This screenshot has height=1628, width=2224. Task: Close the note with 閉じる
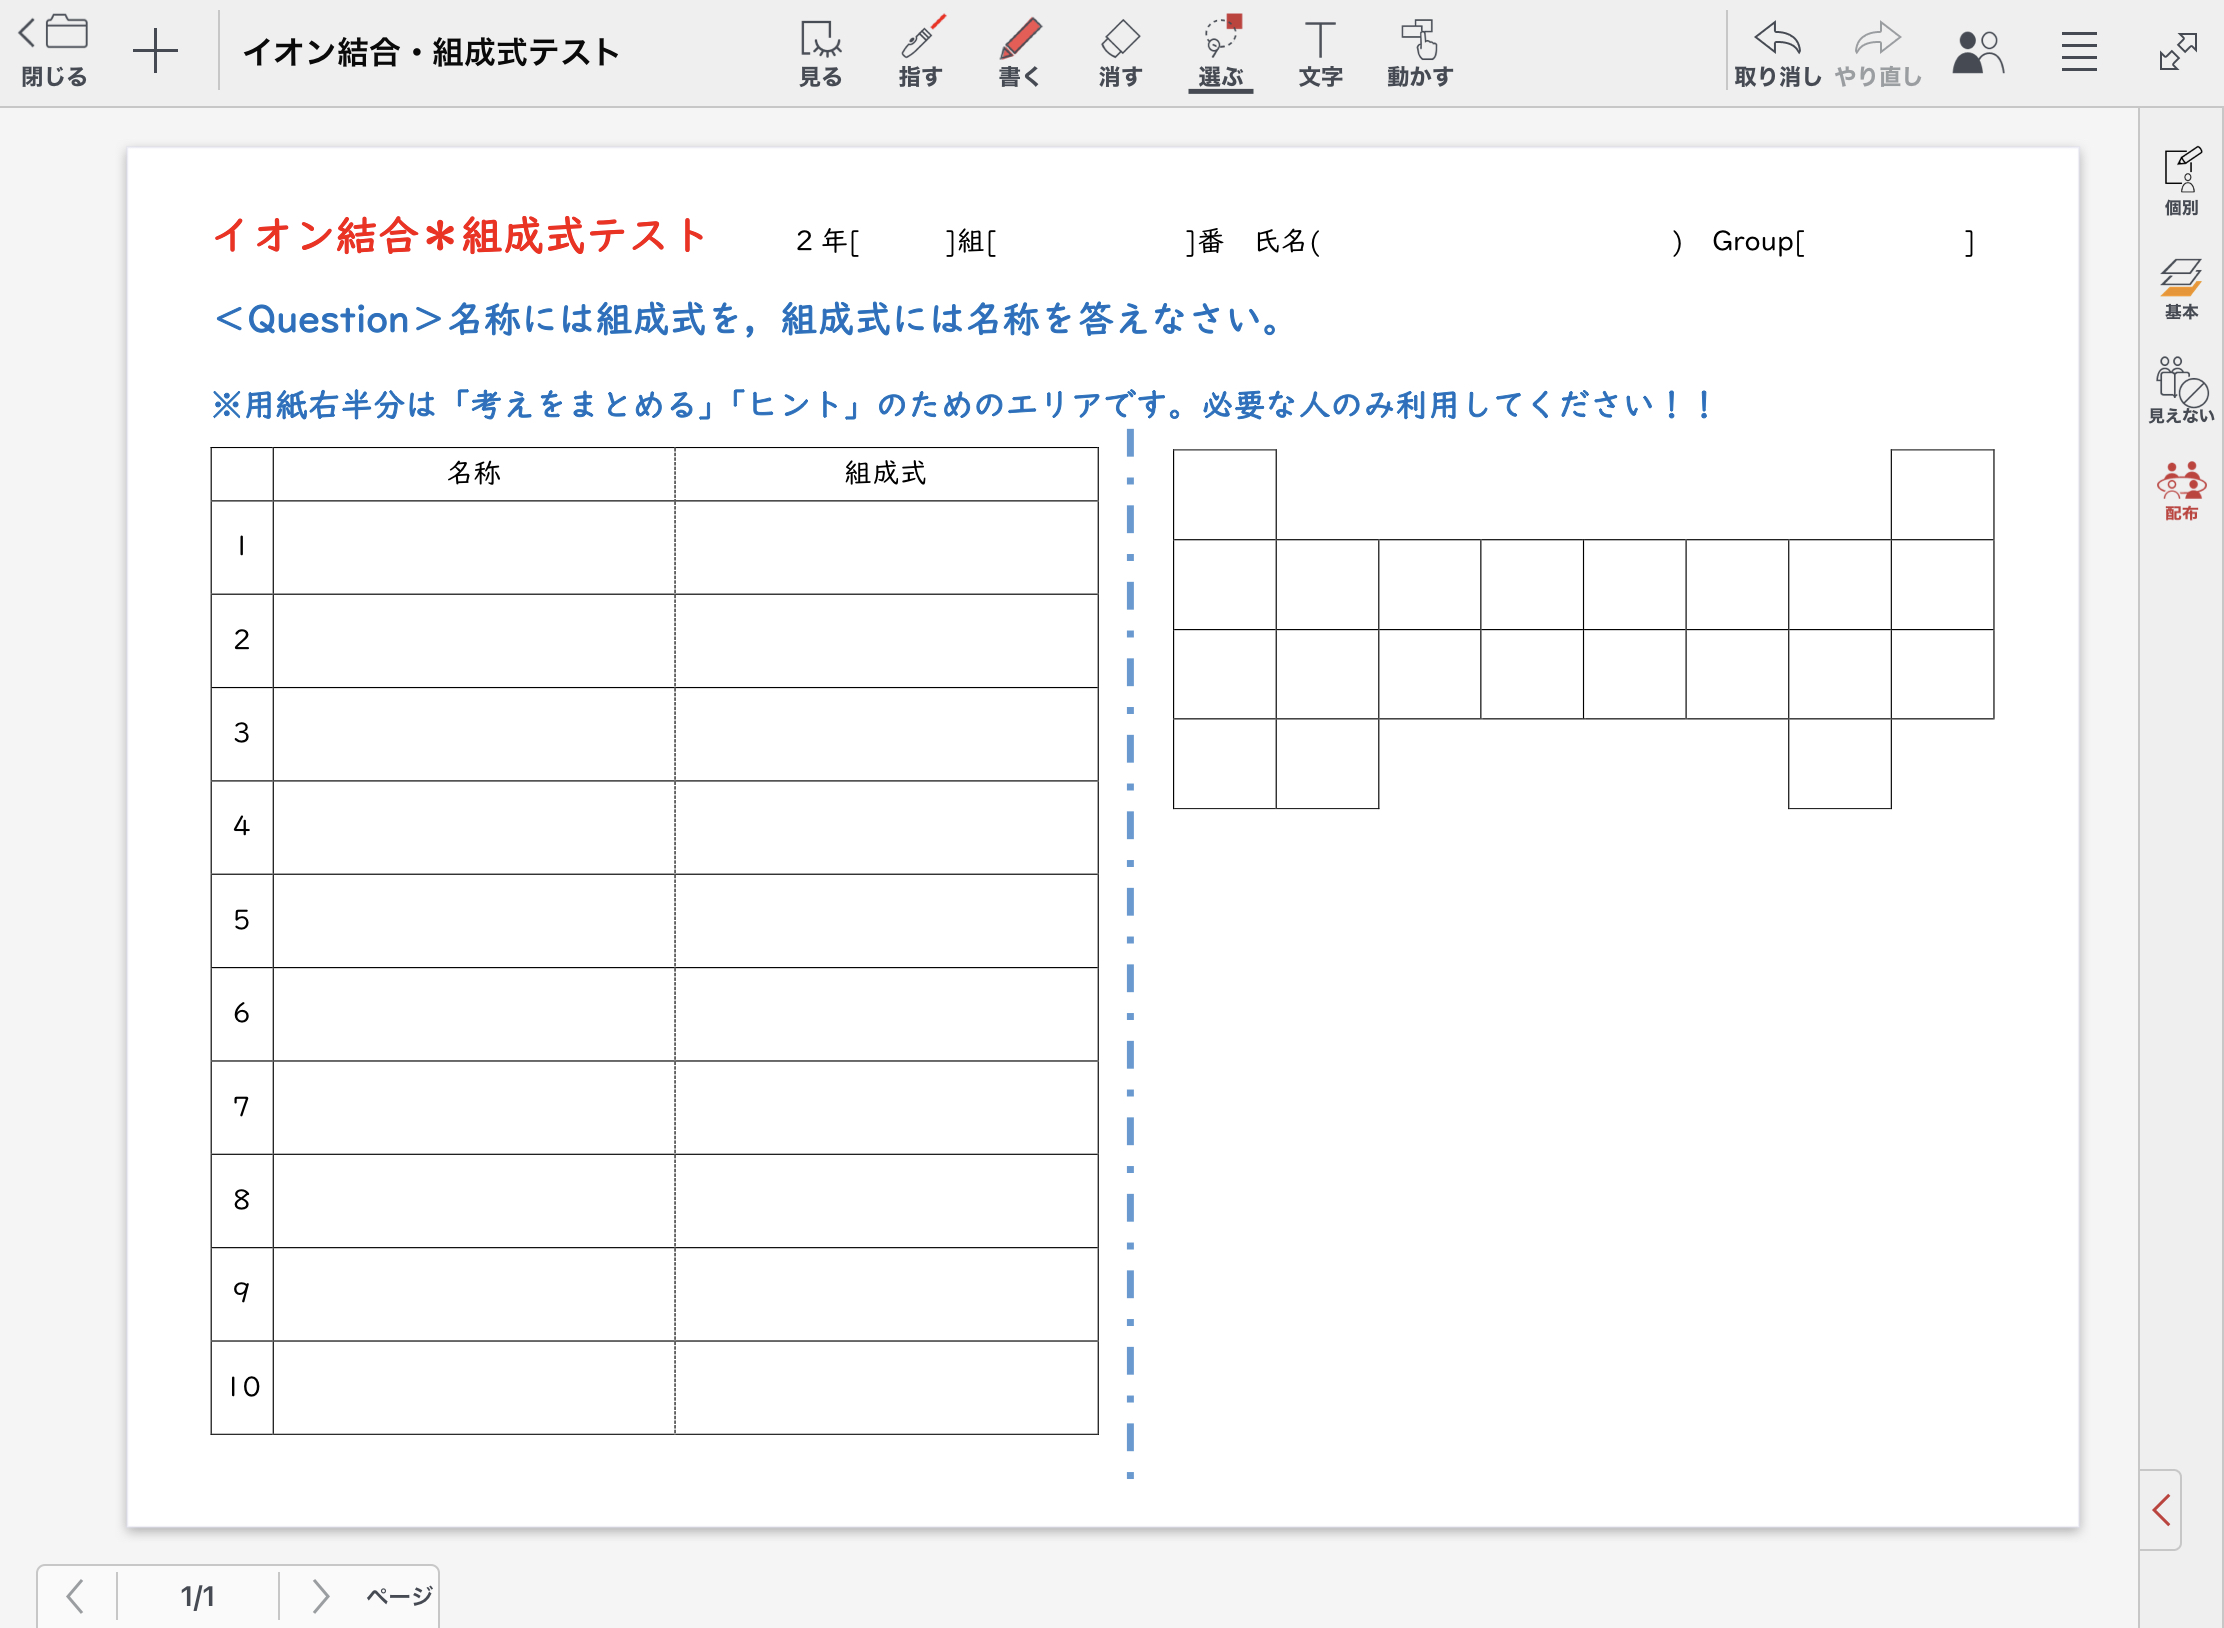pyautogui.click(x=54, y=50)
